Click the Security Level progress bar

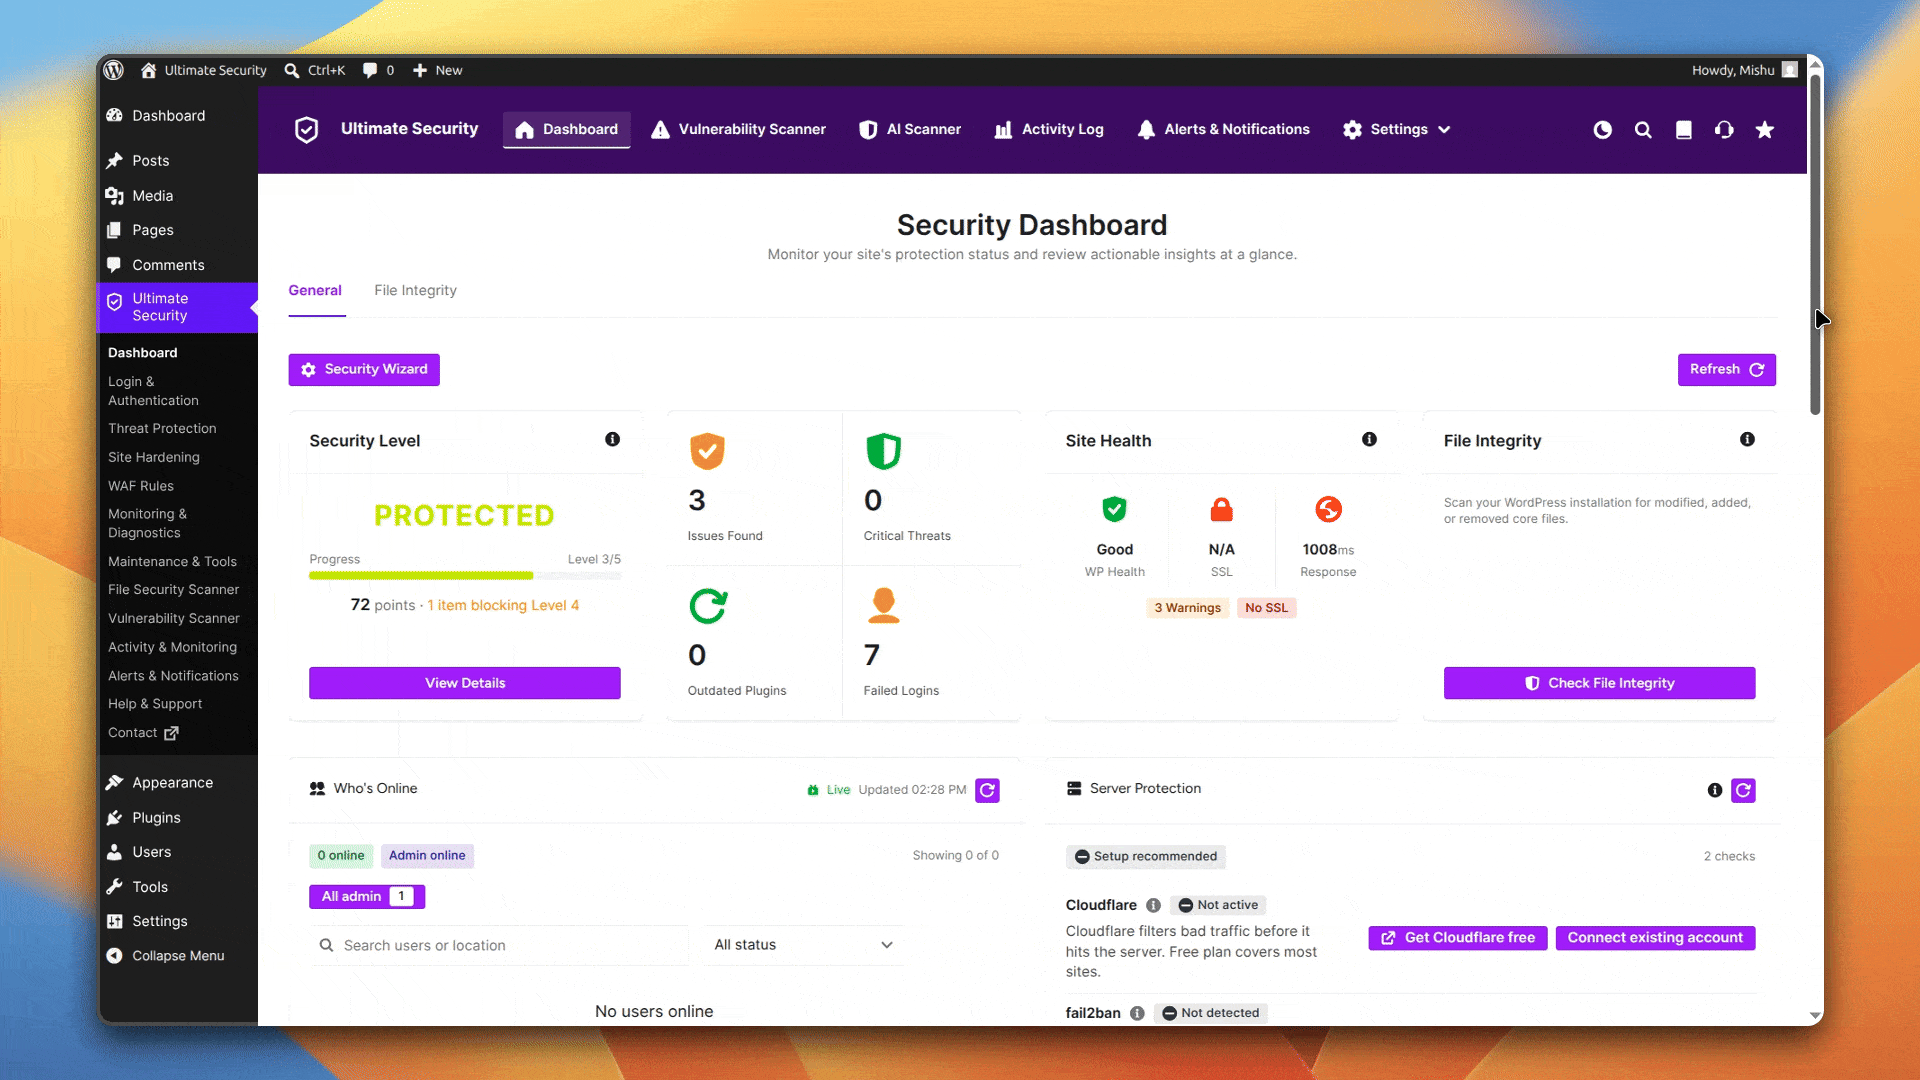click(x=465, y=576)
